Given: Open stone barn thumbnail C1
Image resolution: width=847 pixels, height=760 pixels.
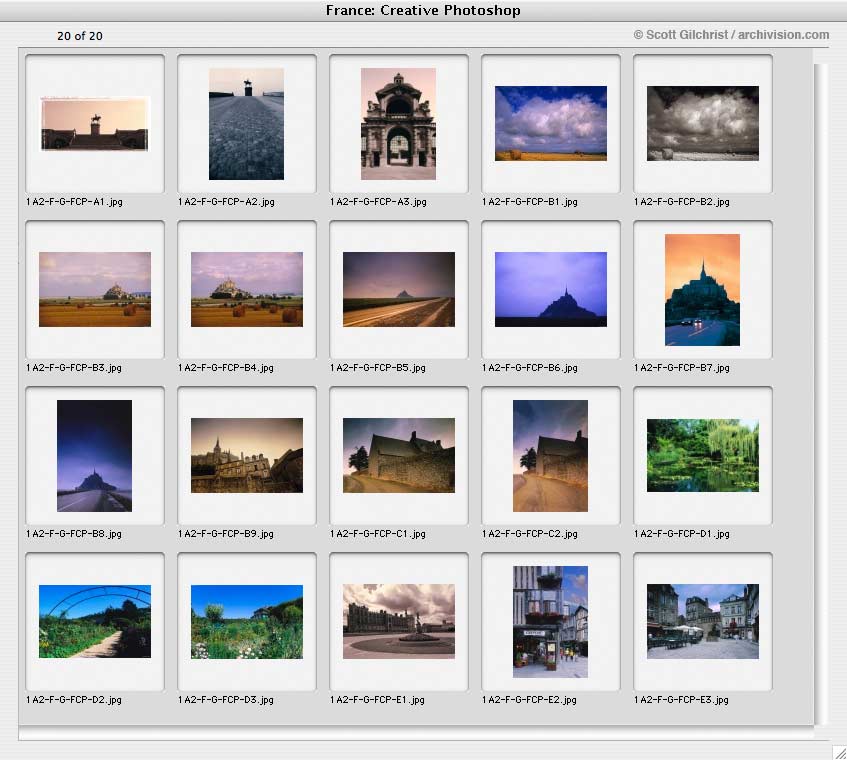Looking at the screenshot, I should point(399,455).
